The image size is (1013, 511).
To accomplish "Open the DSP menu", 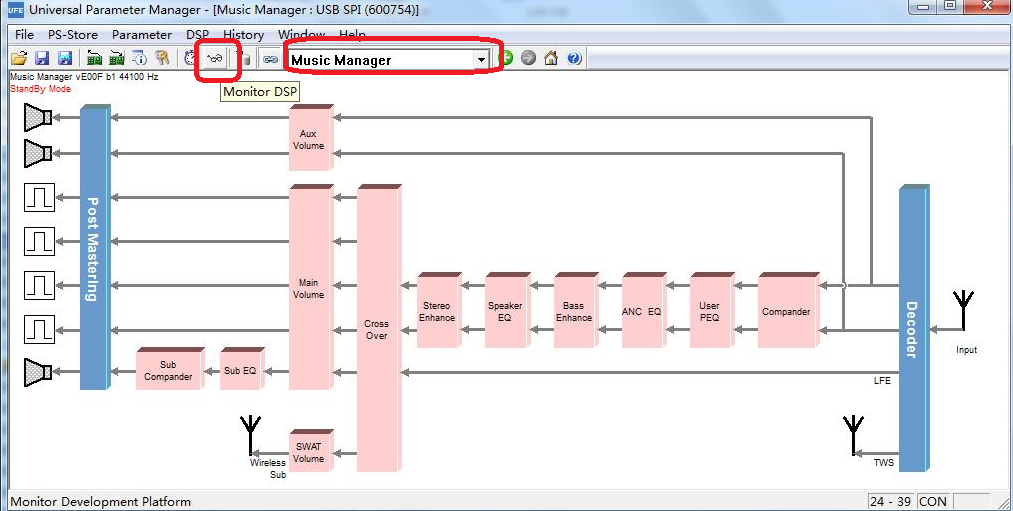I will coord(197,34).
